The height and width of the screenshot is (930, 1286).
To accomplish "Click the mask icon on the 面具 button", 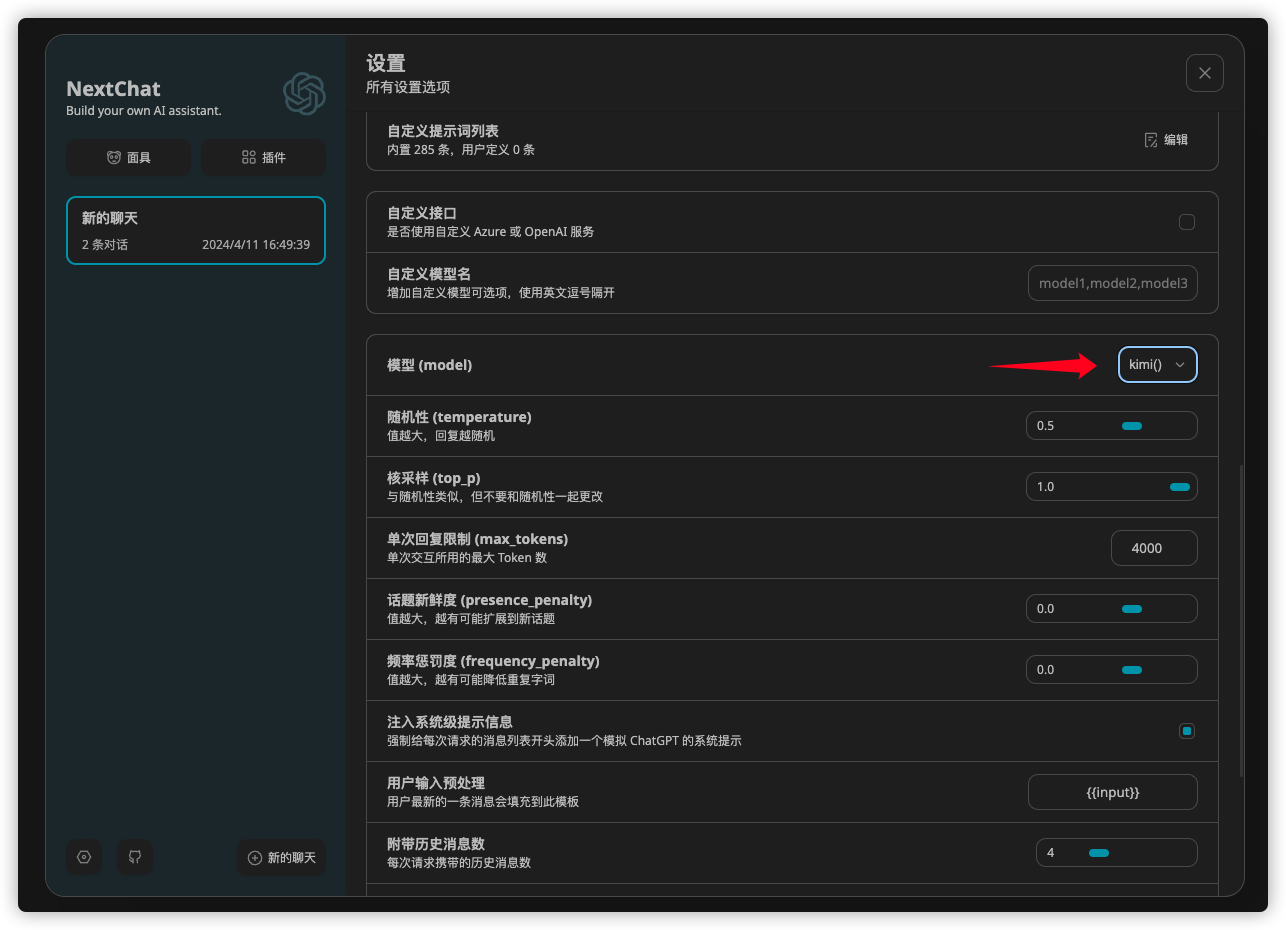I will point(113,157).
